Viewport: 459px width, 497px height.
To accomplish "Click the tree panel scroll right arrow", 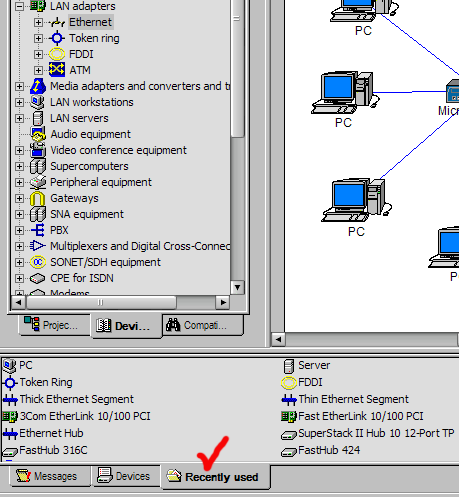I will point(222,302).
